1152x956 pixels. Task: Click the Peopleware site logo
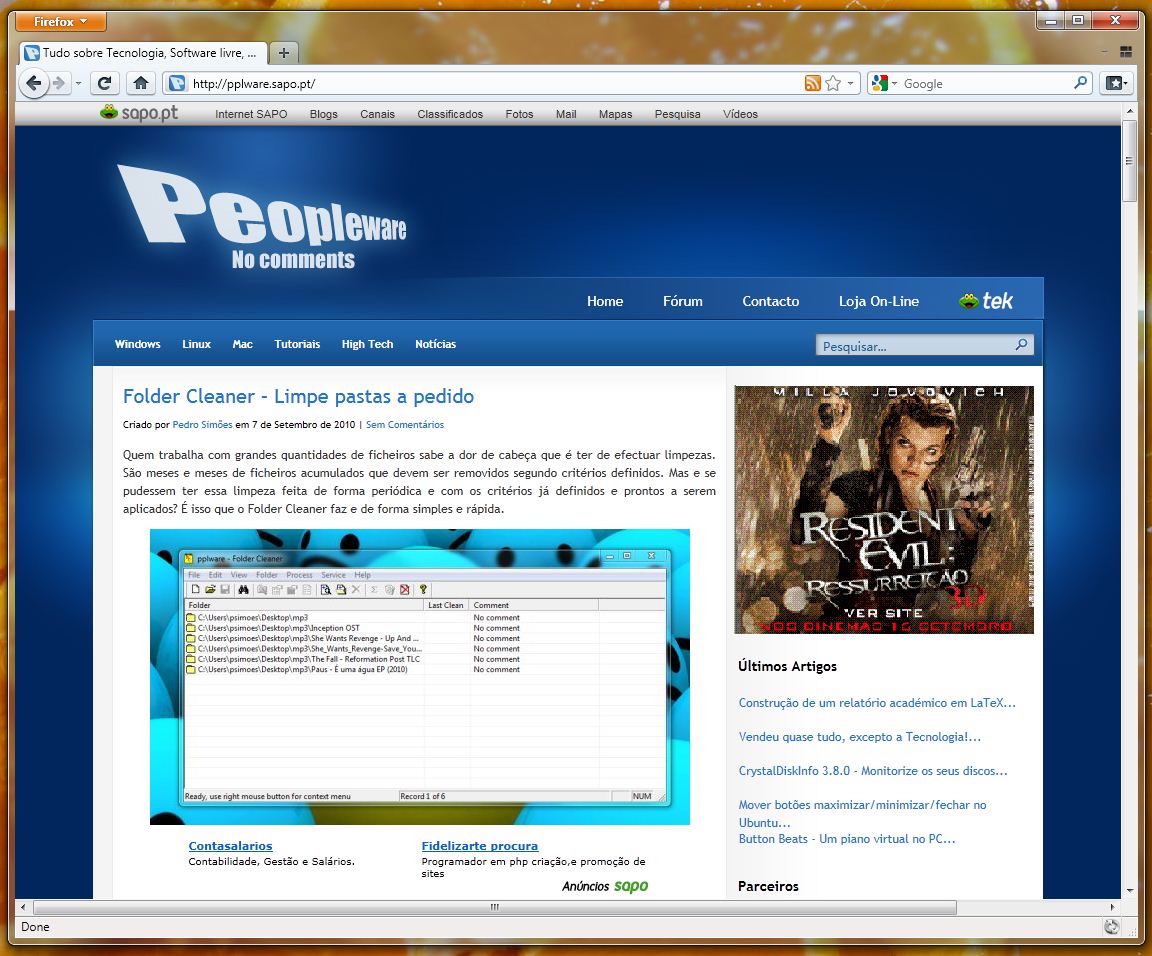[x=262, y=218]
